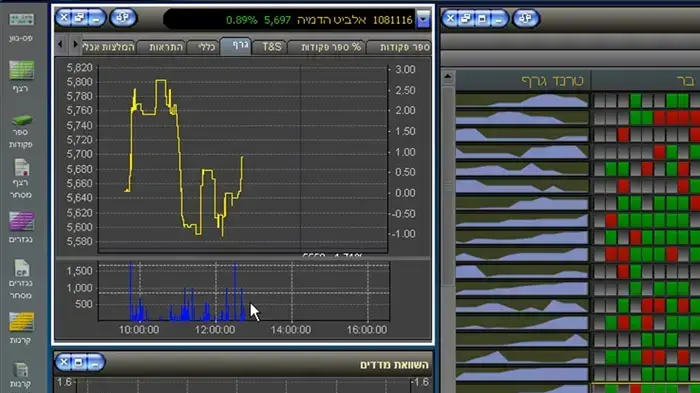
Task: Open the המלצות אנלי tab
Action: pos(108,47)
